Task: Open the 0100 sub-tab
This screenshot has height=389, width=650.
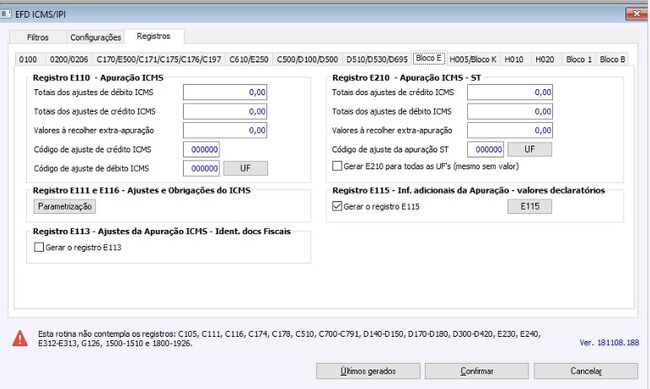Action: click(28, 59)
